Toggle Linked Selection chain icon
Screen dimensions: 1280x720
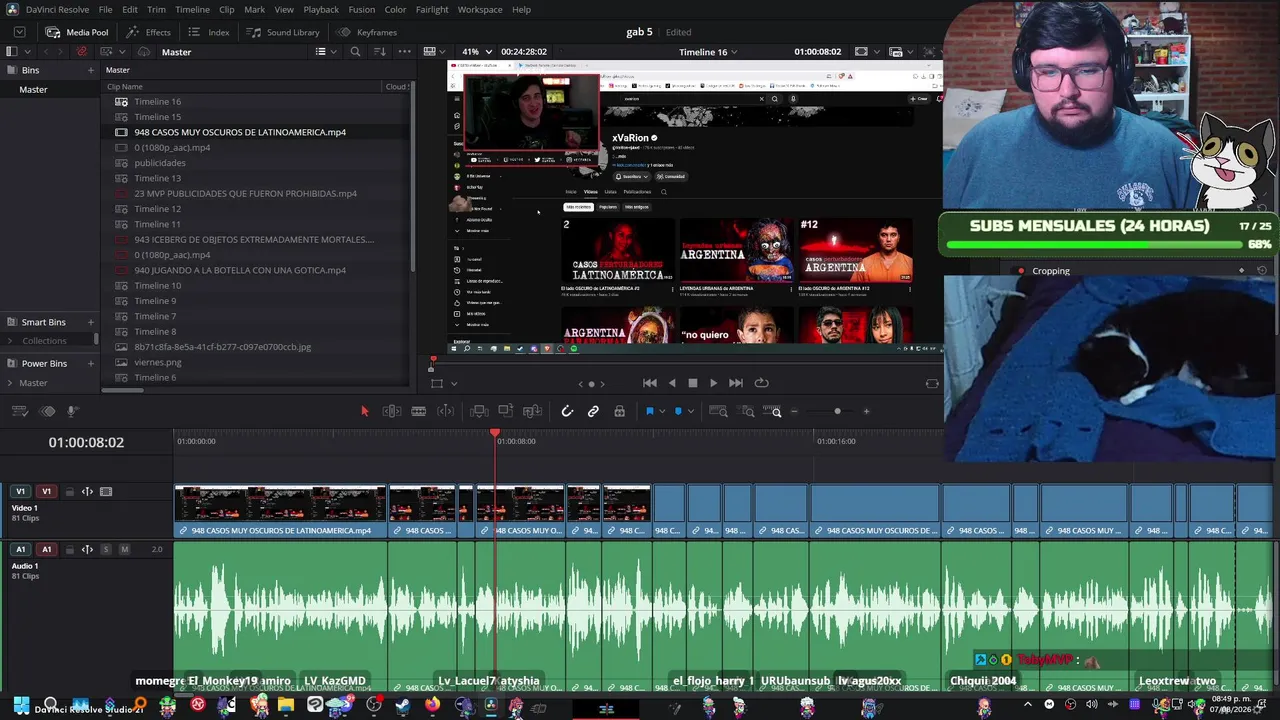[x=593, y=411]
